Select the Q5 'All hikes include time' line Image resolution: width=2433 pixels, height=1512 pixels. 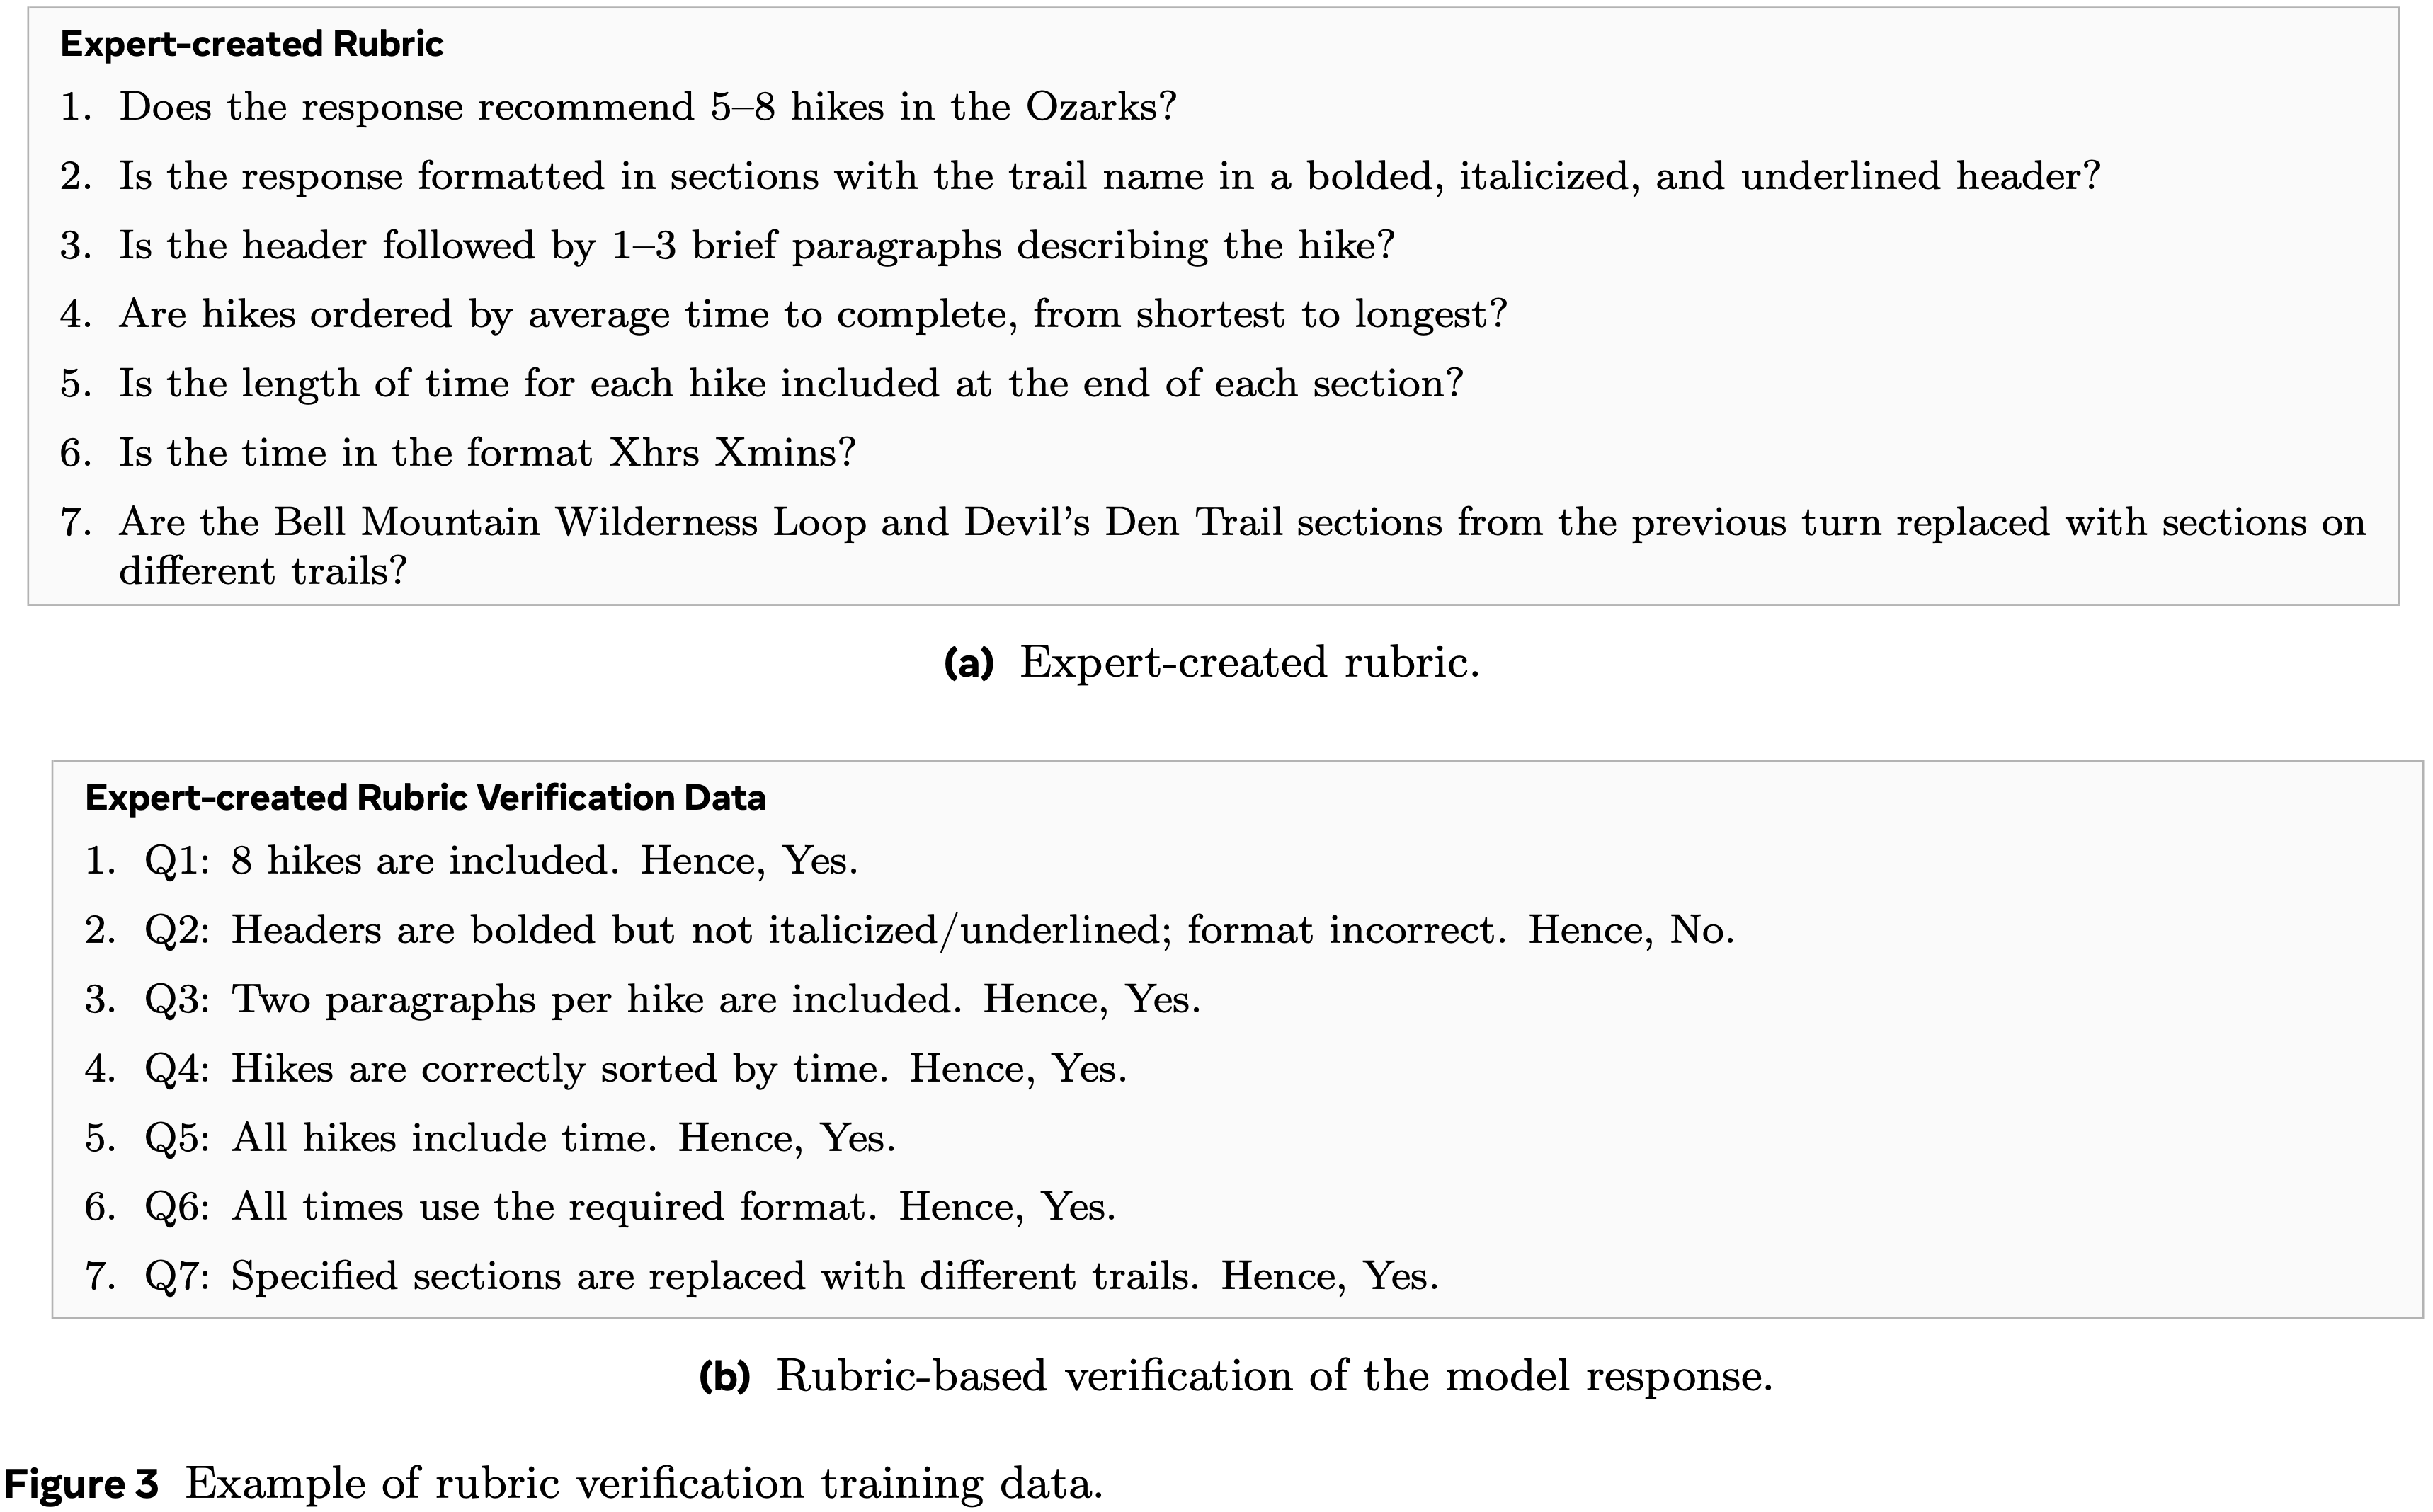(563, 1138)
